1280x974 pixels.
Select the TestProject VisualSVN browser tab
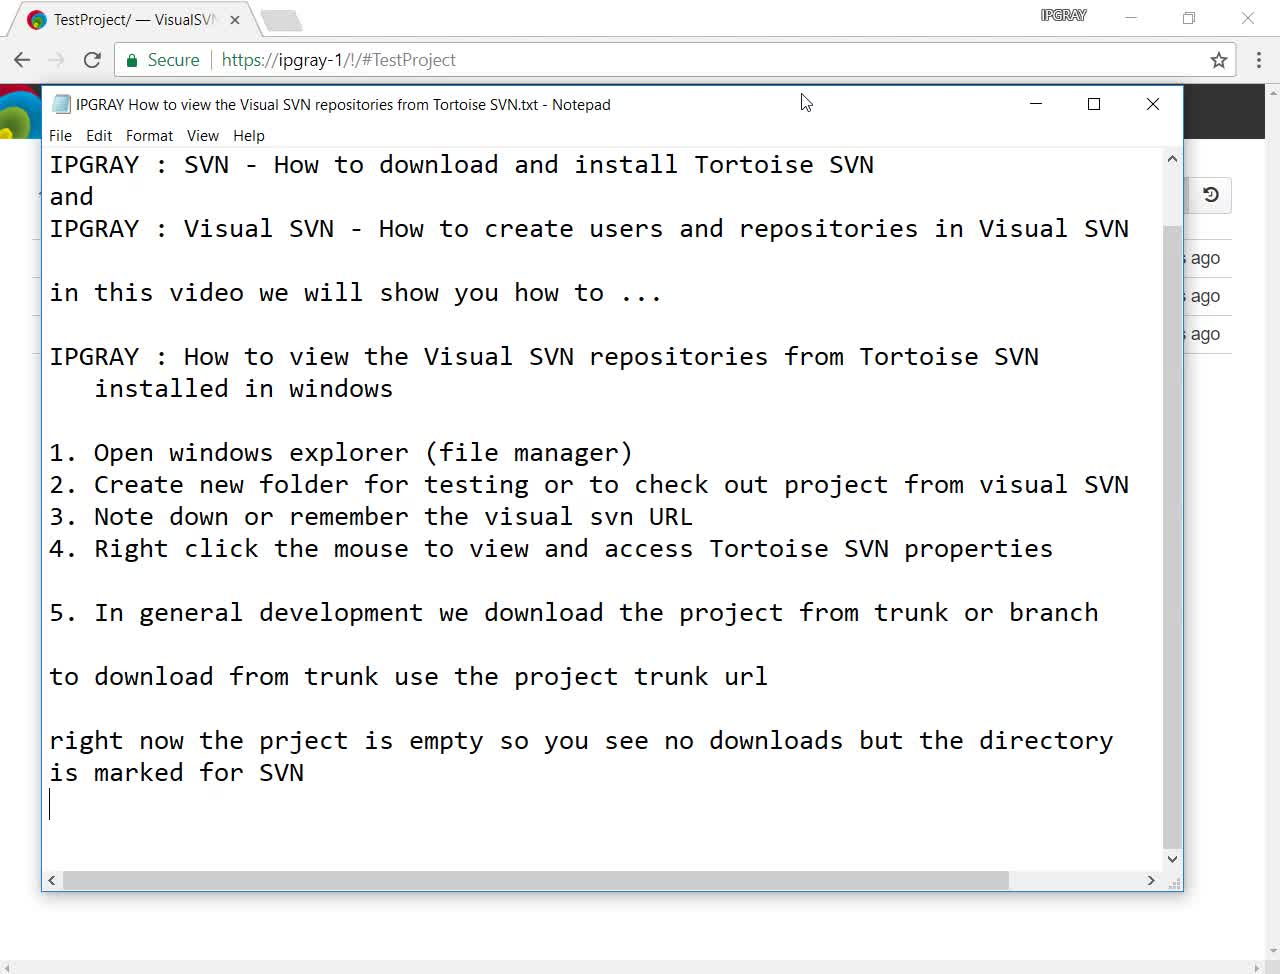133,20
